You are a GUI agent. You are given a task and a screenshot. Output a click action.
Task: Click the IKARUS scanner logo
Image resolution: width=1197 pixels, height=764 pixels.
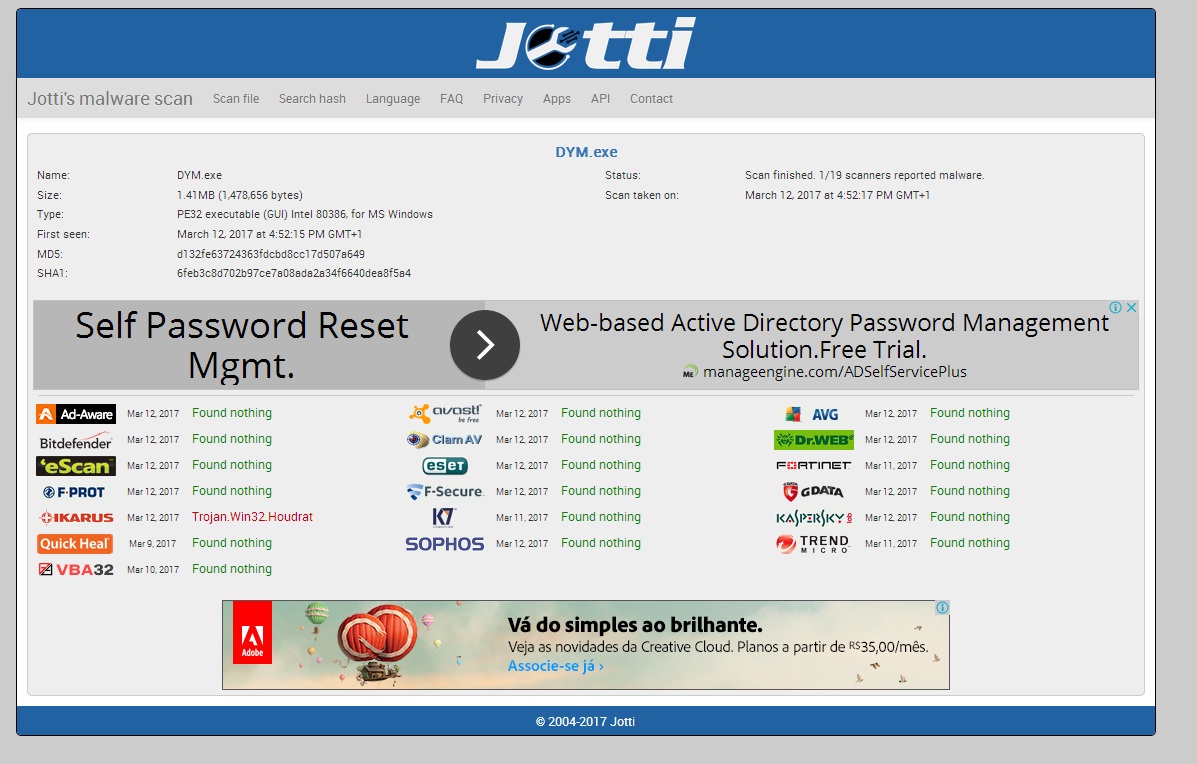pyautogui.click(x=76, y=517)
